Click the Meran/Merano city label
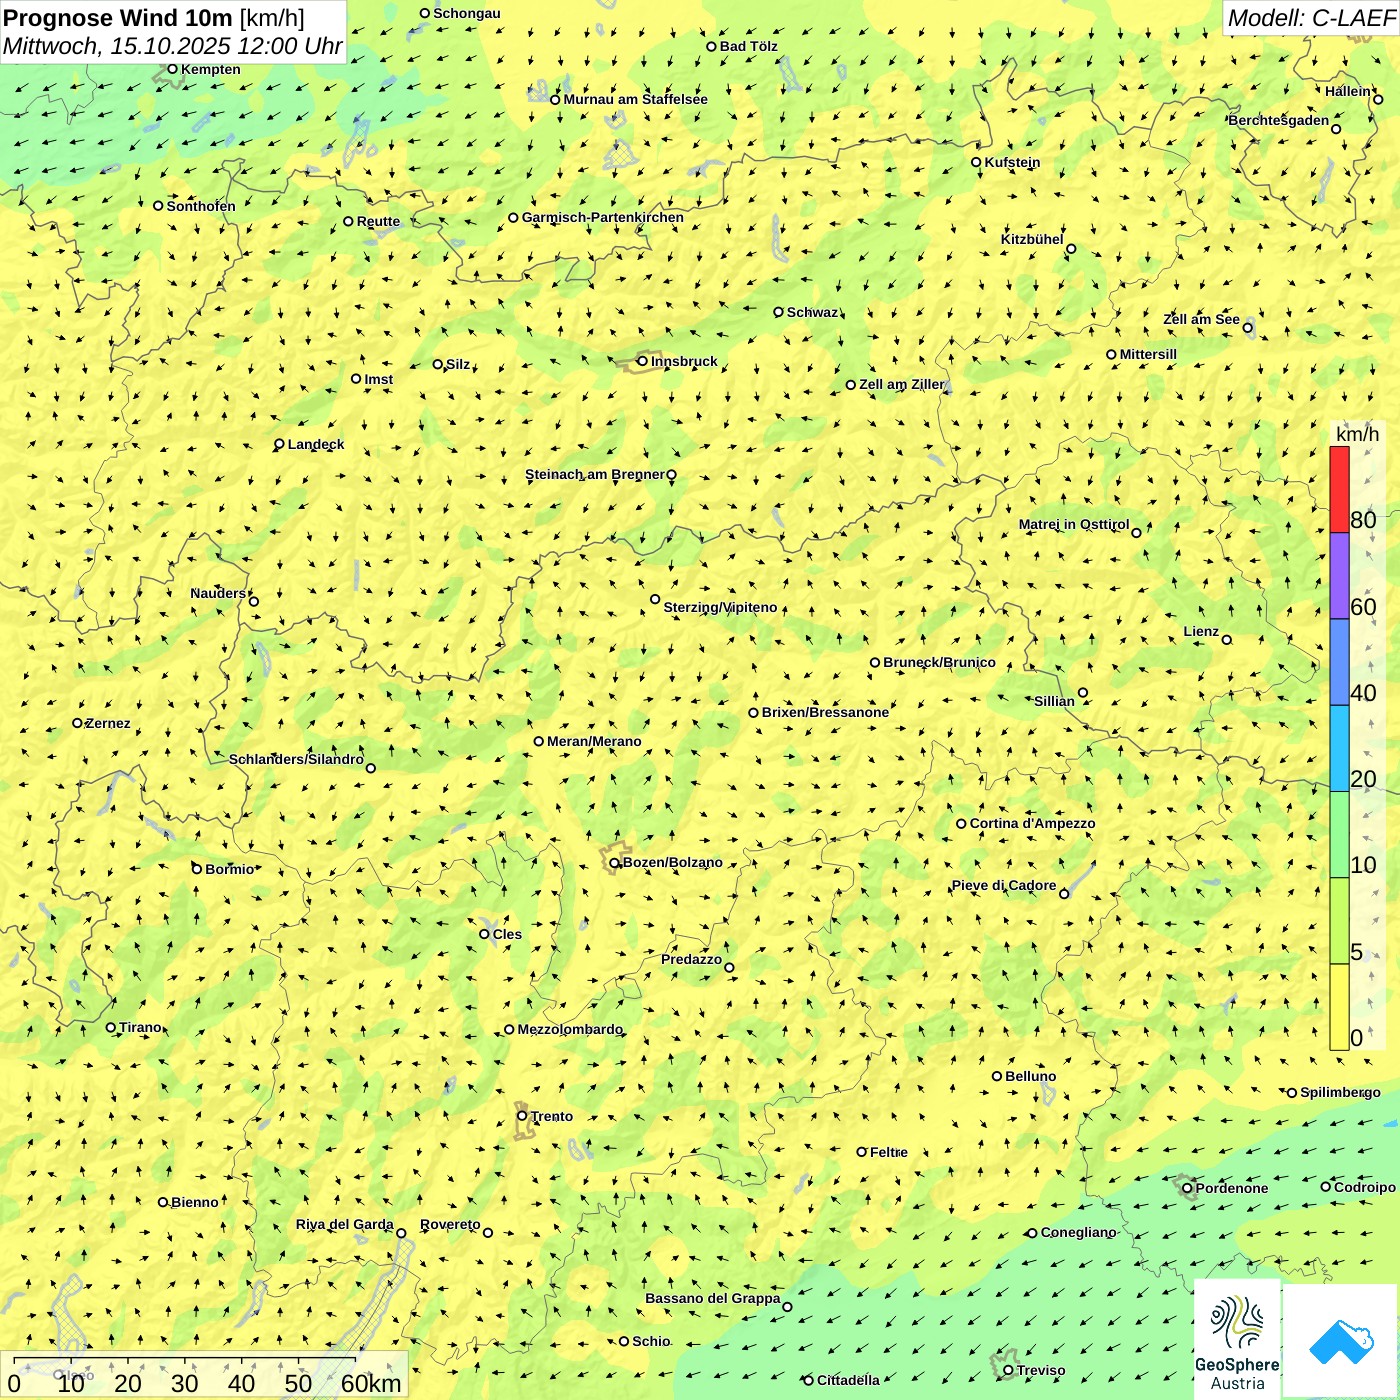1400x1400 pixels. 594,741
